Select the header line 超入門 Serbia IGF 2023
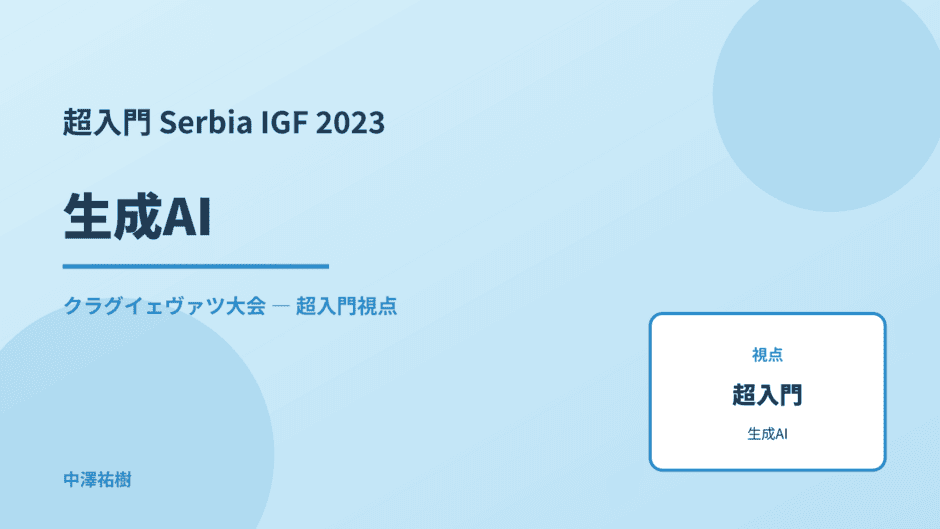The height and width of the screenshot is (529, 940). click(224, 122)
